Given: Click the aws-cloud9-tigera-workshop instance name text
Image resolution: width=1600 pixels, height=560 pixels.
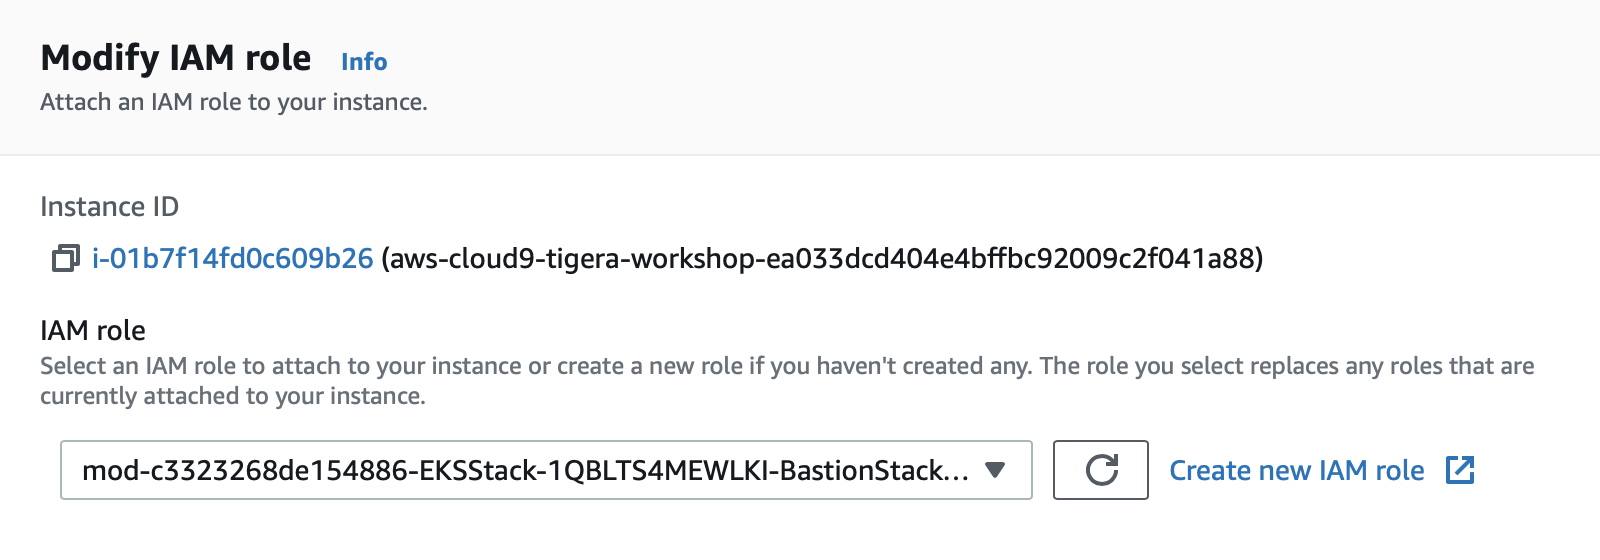Looking at the screenshot, I should coord(822,259).
